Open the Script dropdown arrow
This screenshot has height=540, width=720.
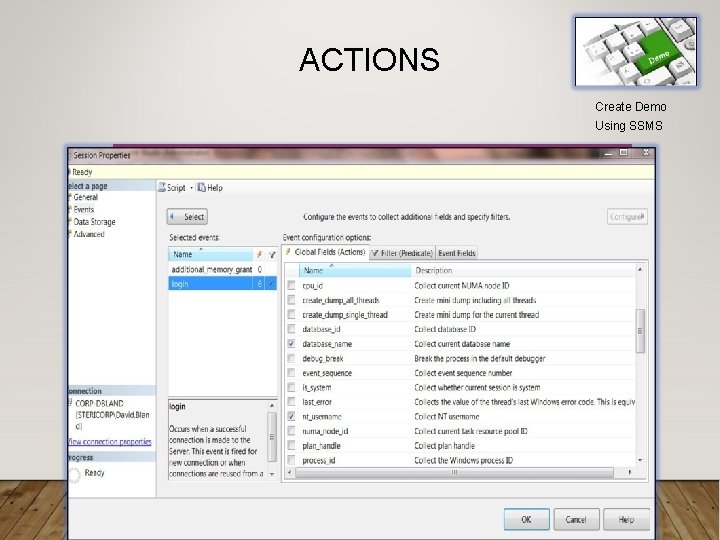[x=191, y=188]
